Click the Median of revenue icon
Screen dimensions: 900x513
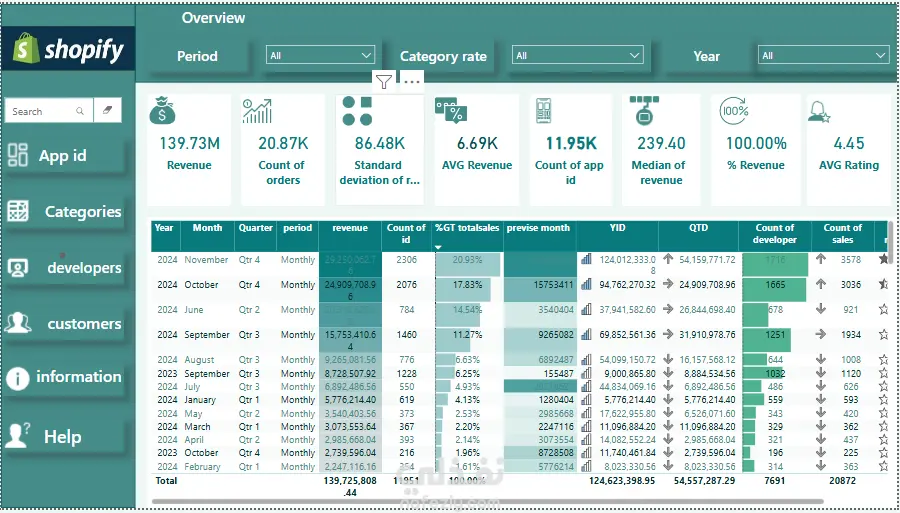click(644, 111)
